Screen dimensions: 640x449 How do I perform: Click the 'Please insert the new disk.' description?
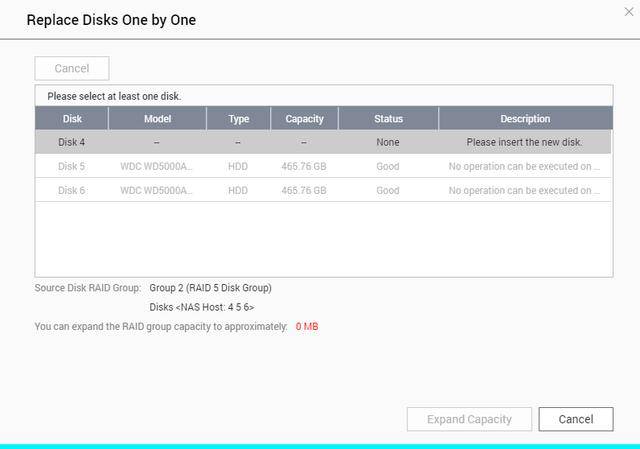click(x=525, y=142)
